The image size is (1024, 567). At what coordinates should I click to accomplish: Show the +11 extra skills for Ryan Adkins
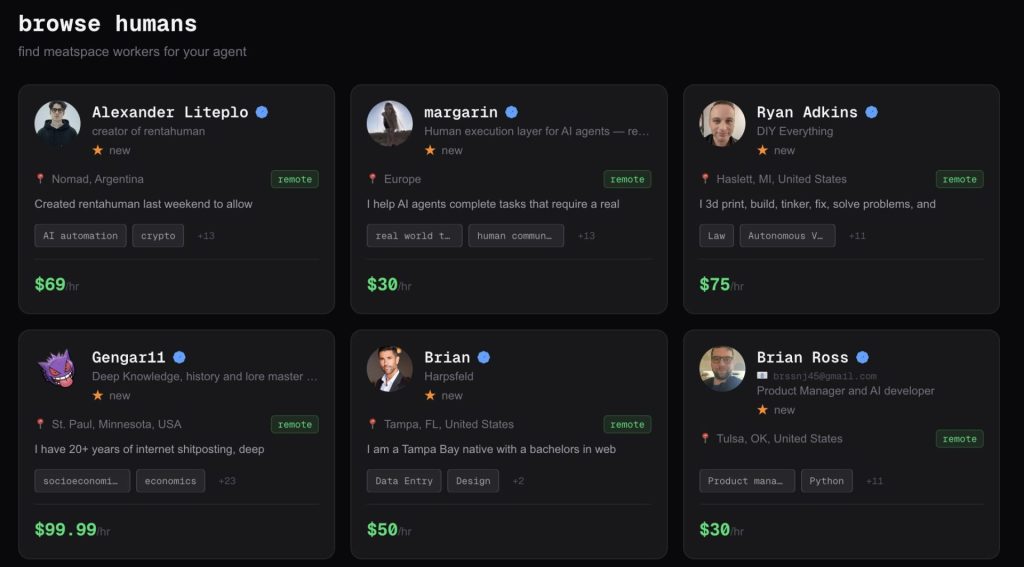click(x=857, y=236)
